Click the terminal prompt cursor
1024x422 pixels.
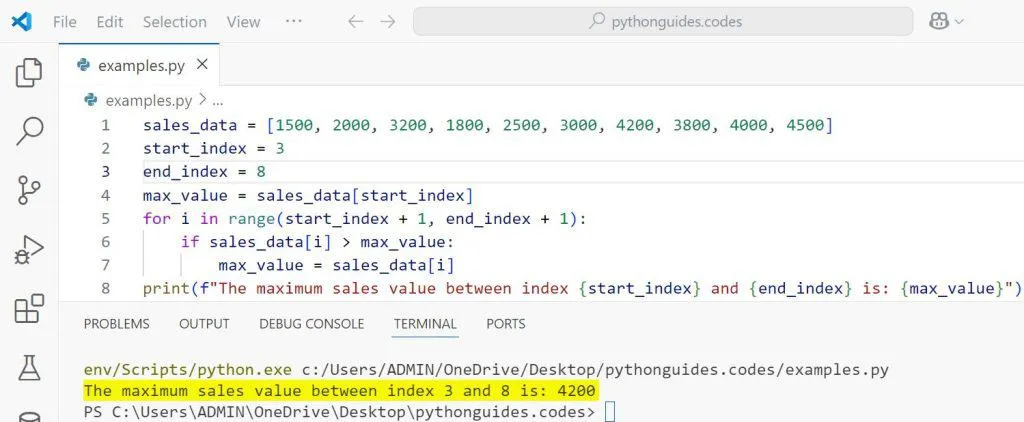tap(610, 412)
